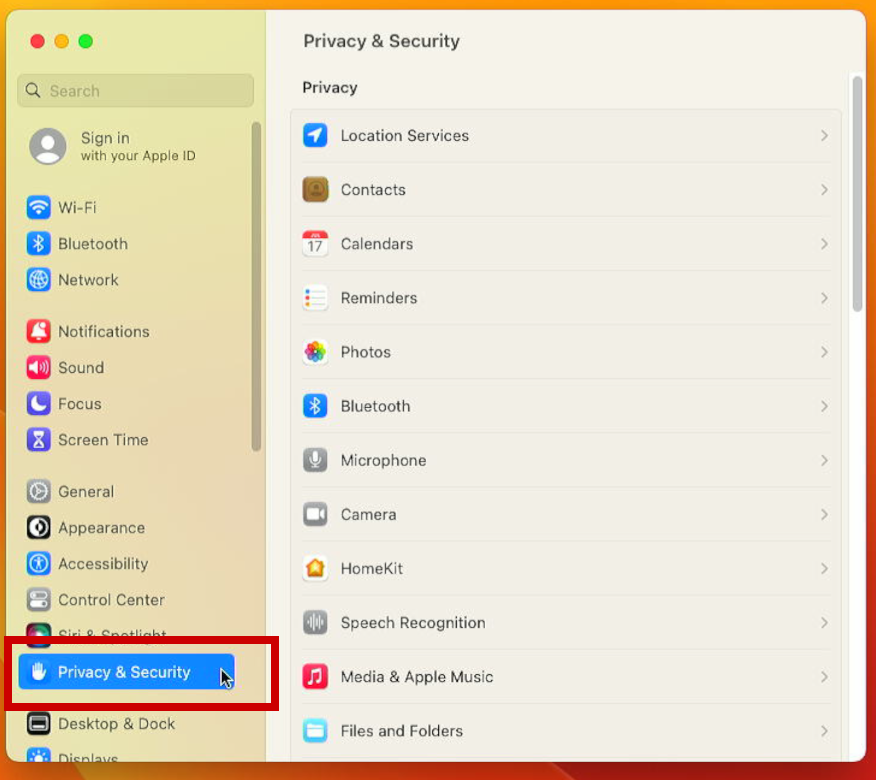Open the Location Services label

click(x=404, y=135)
